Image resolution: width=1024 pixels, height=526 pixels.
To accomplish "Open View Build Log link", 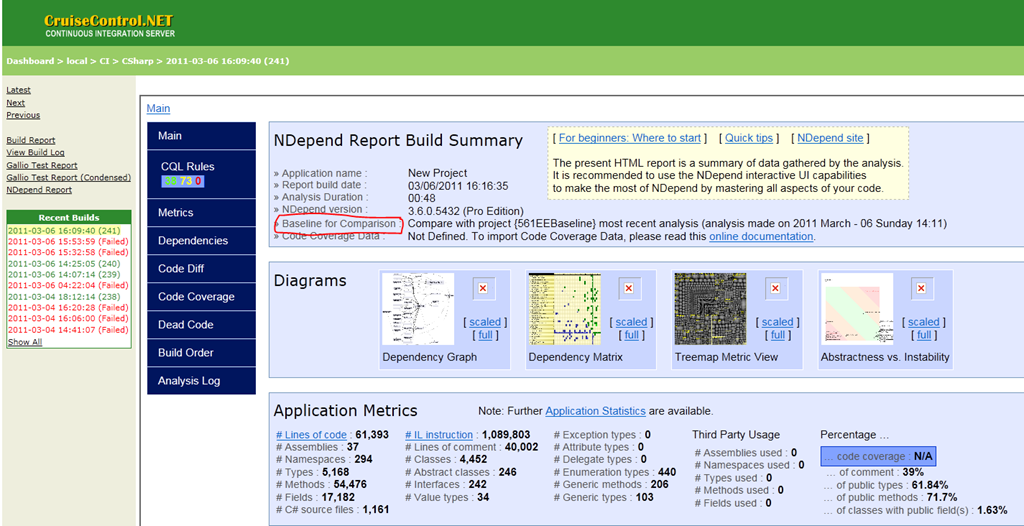I will pos(35,152).
